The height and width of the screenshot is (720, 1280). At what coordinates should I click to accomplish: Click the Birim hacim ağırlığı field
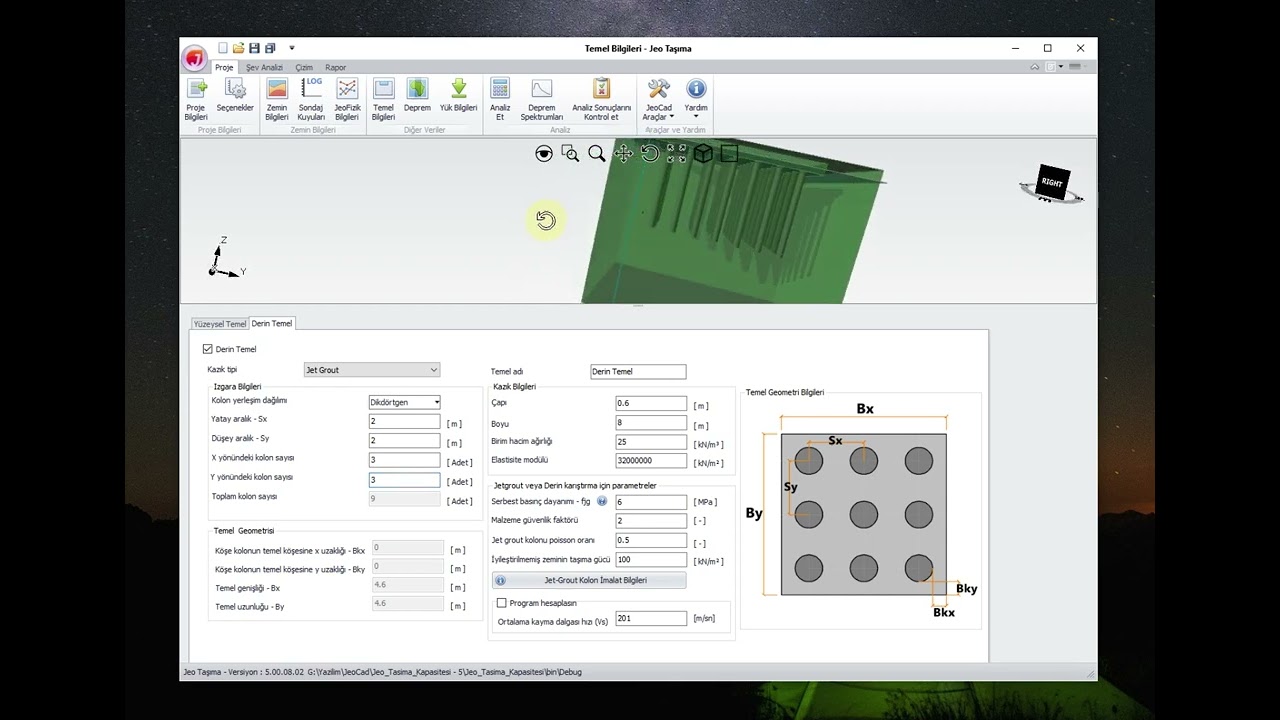pos(651,442)
